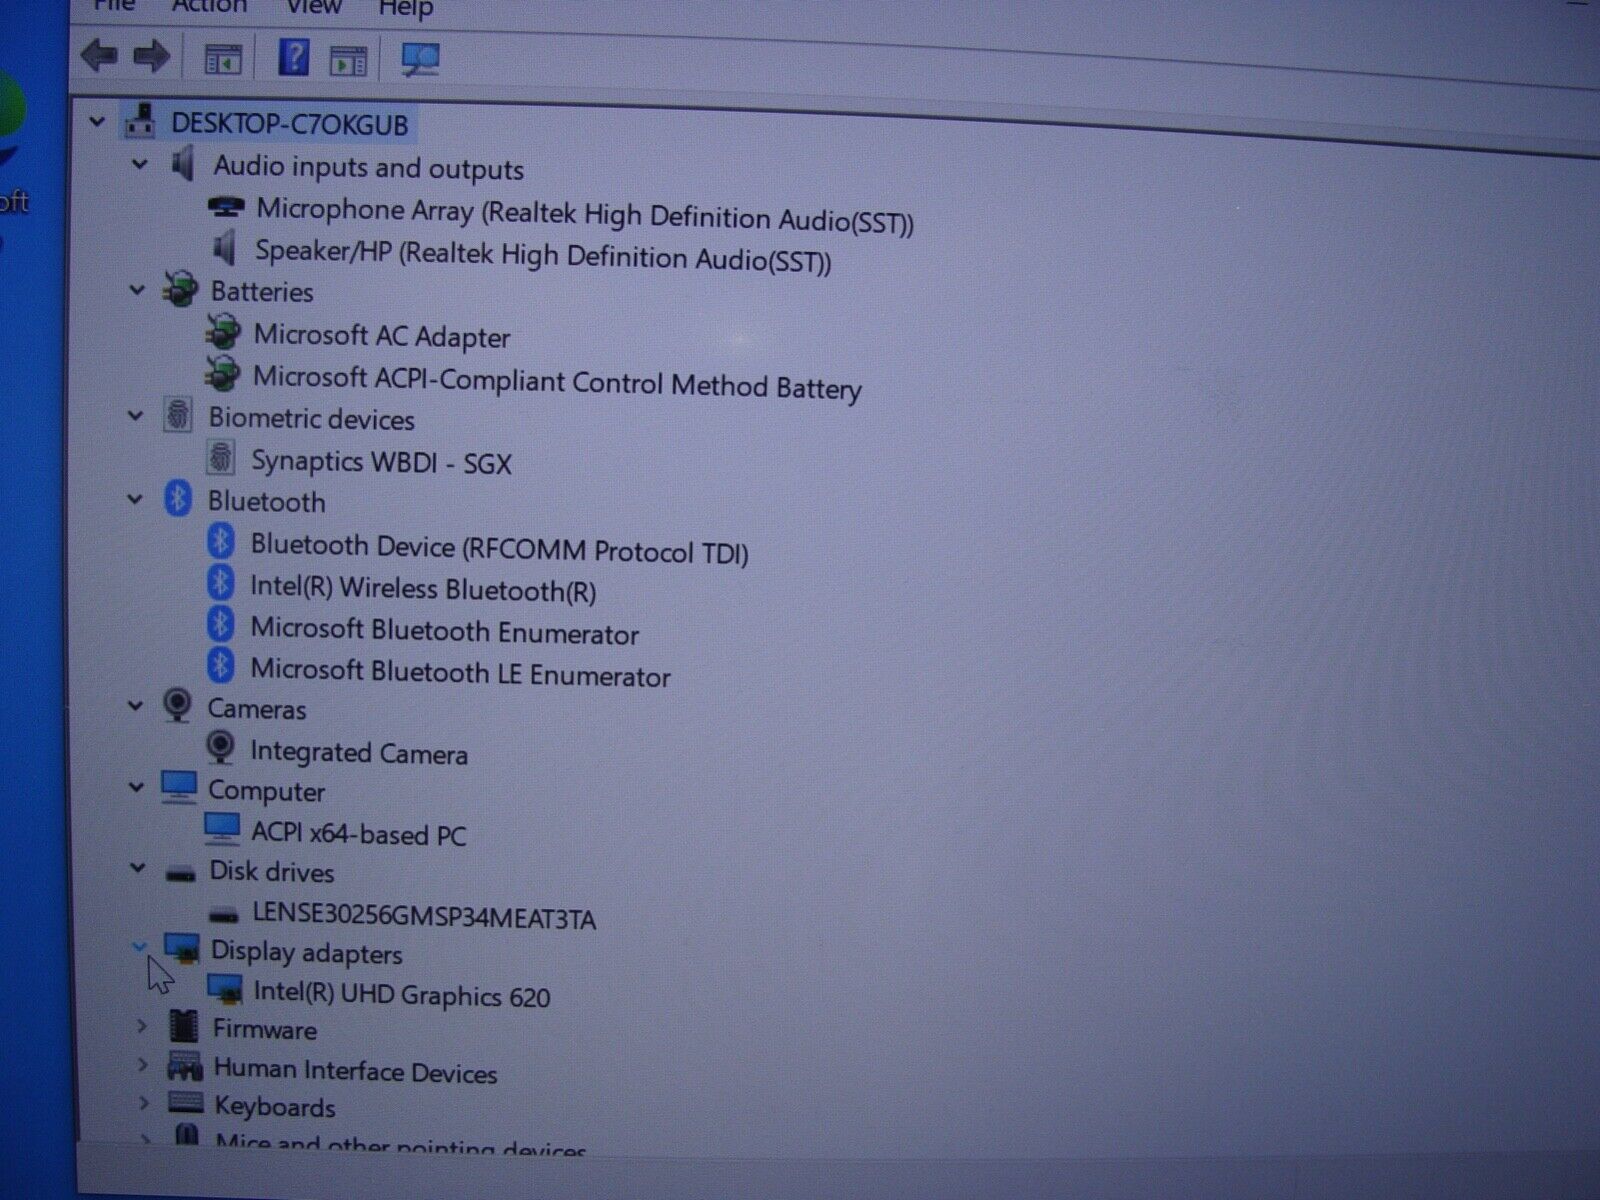Collapse the Biometric devices category

[x=136, y=415]
